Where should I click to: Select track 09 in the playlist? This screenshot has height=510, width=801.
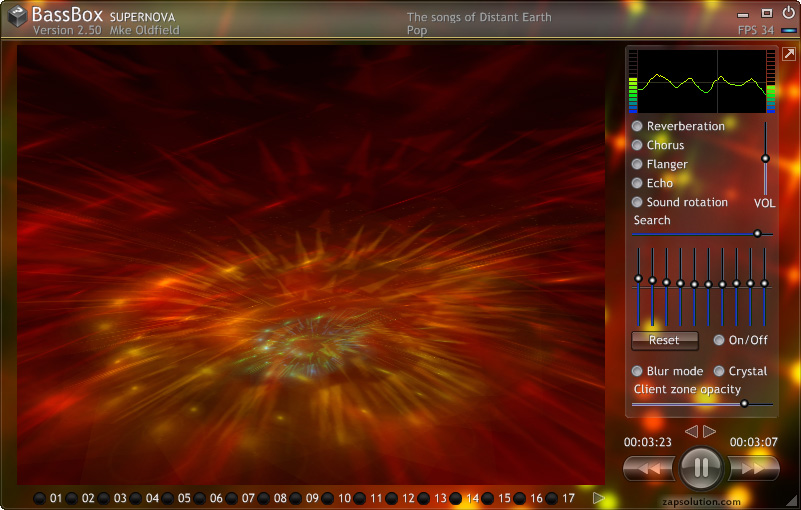[296, 498]
